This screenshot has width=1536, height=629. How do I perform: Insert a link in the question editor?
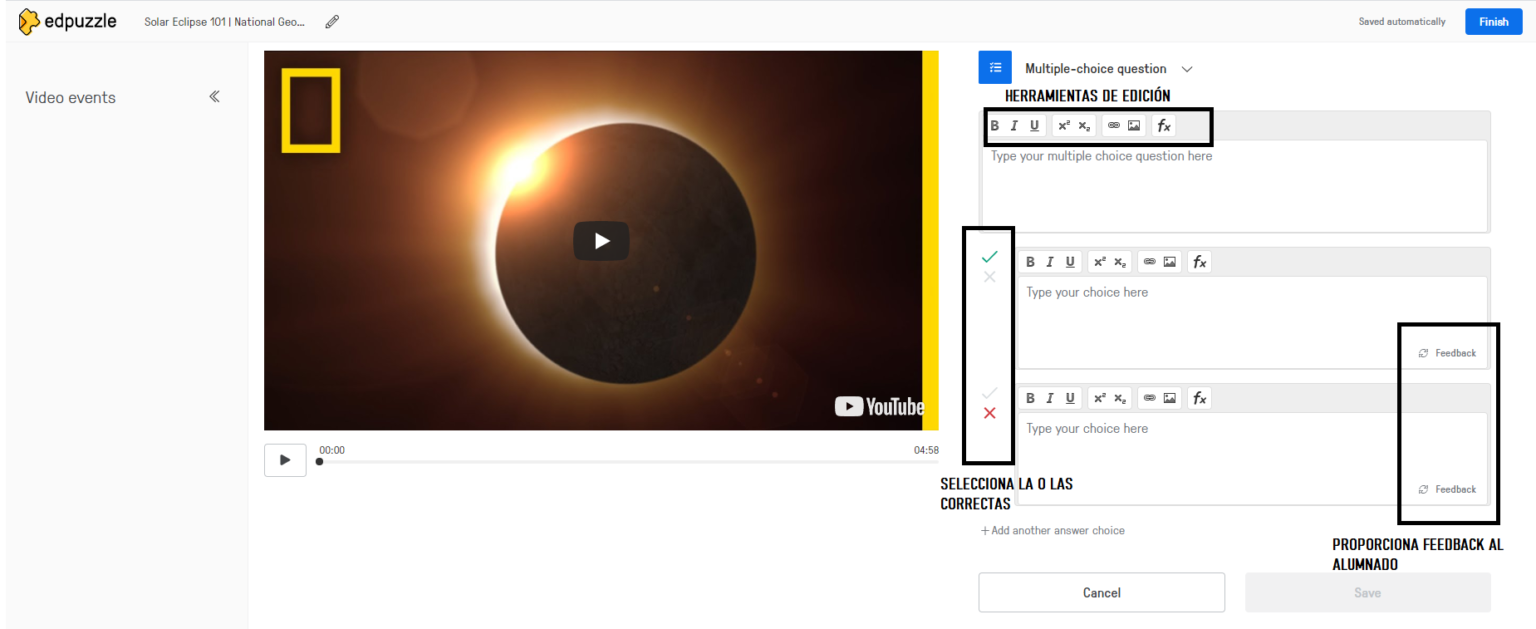tap(1114, 126)
